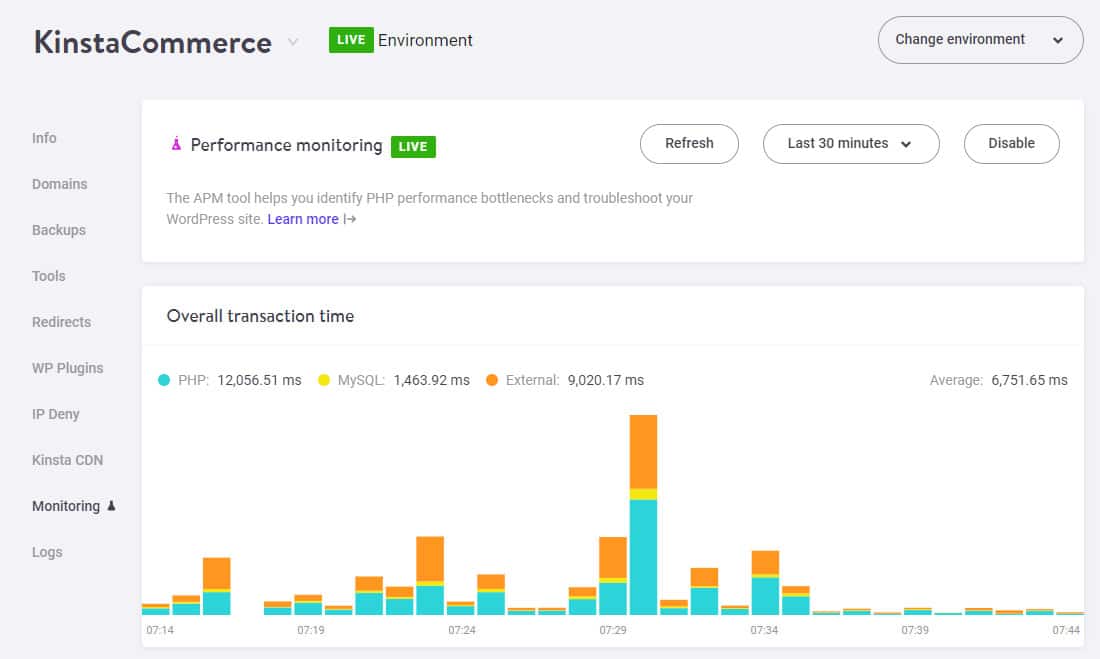Click the Refresh button
Image resolution: width=1100 pixels, height=659 pixels.
[689, 143]
